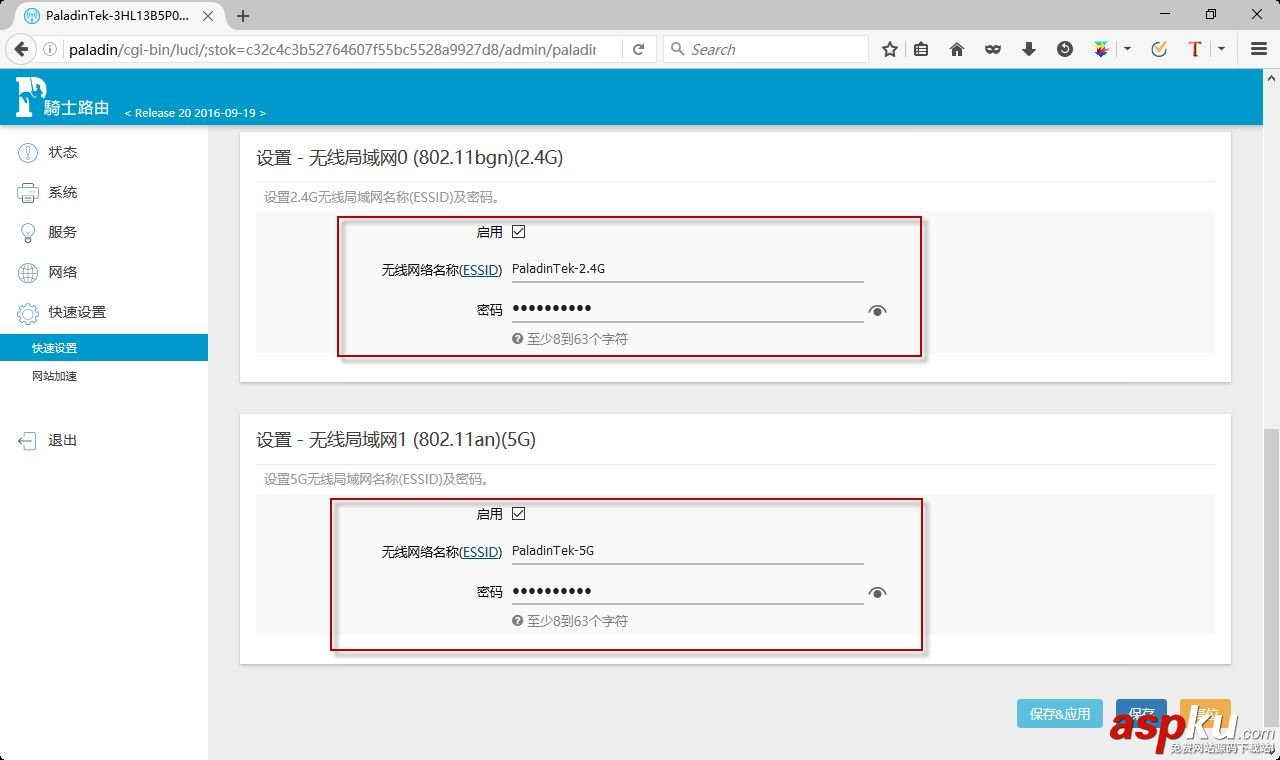The width and height of the screenshot is (1280, 760).
Task: Reveal the 5G password with eye icon
Action: (877, 593)
